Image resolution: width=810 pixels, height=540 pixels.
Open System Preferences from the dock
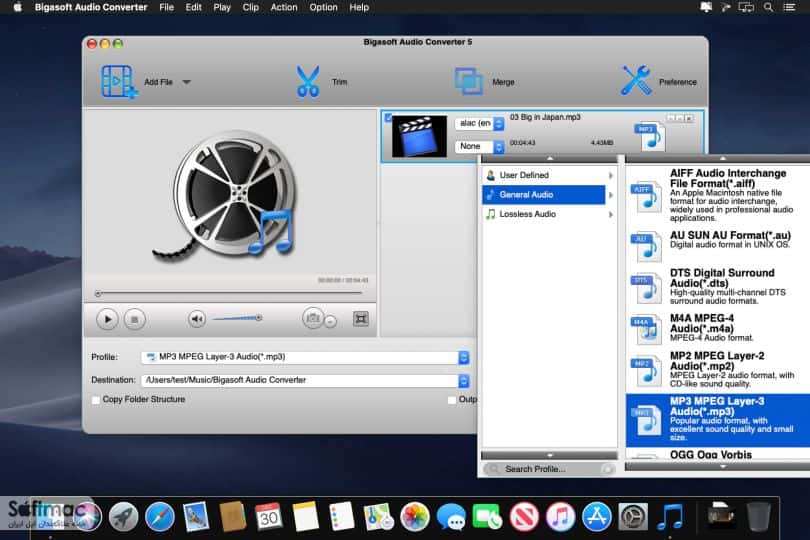tap(633, 516)
